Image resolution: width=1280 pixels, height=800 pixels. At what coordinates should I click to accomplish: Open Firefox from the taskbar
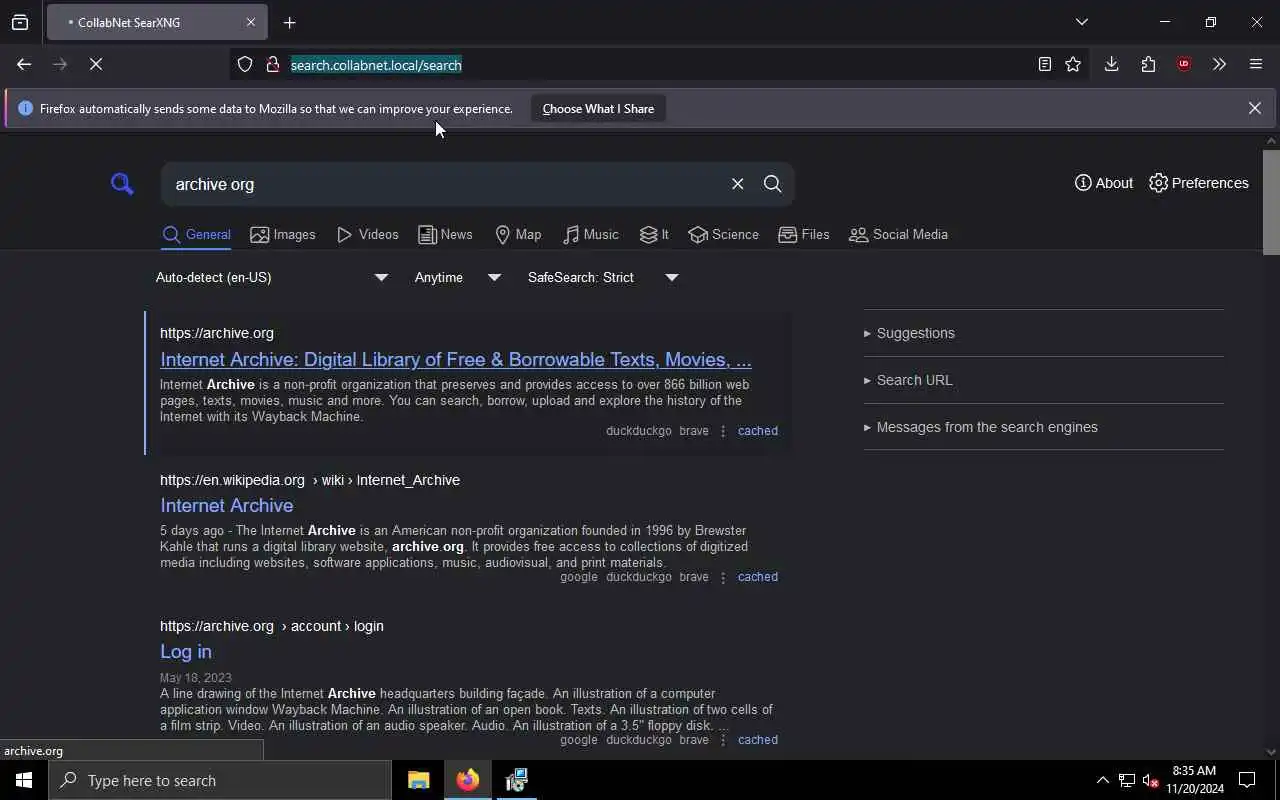tap(467, 780)
